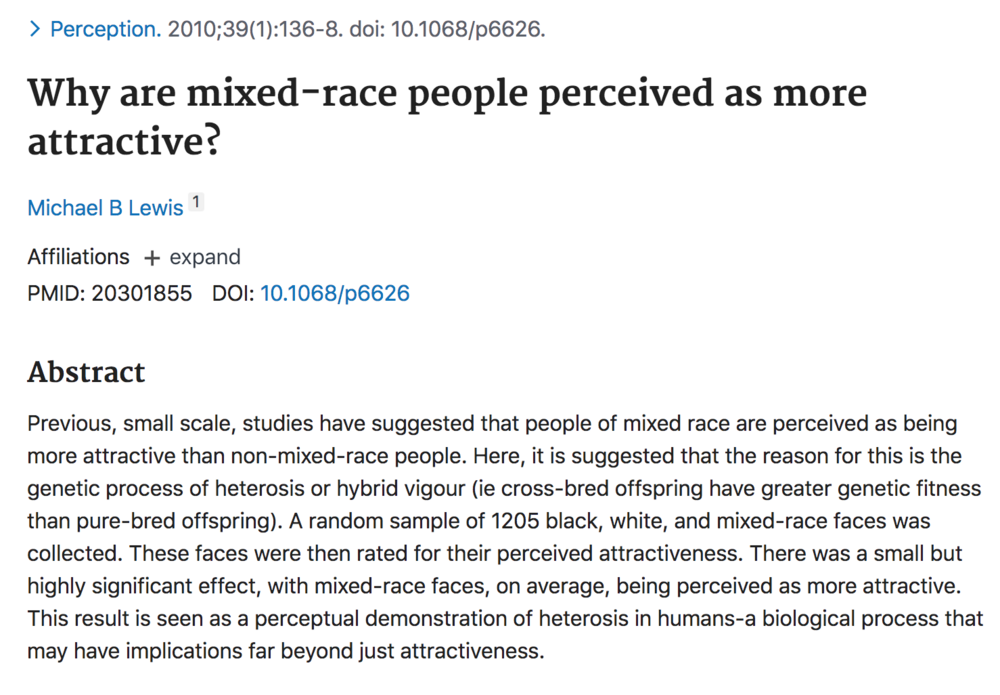Click the Abstract heading

click(86, 372)
